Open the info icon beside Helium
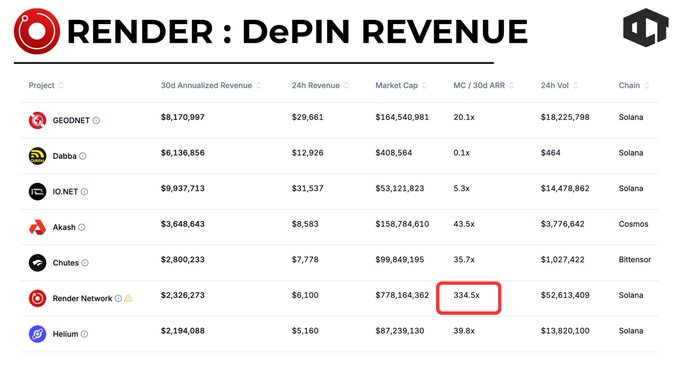This screenshot has width=679, height=382. pos(84,334)
